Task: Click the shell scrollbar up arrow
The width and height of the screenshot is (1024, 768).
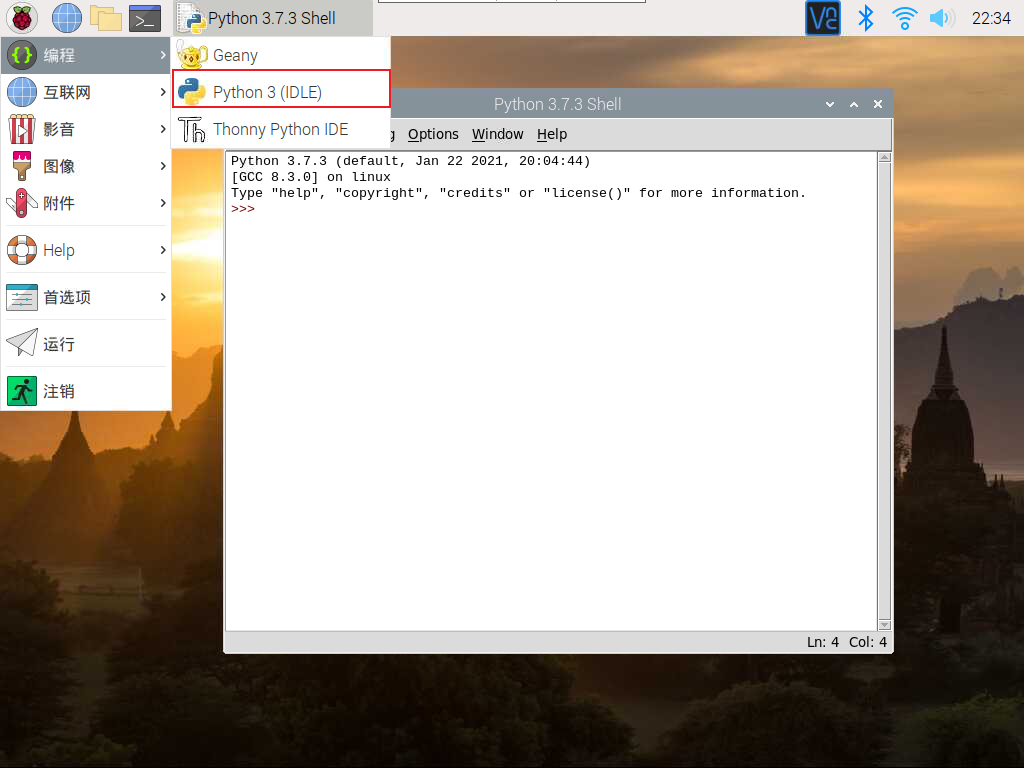Action: pos(884,157)
